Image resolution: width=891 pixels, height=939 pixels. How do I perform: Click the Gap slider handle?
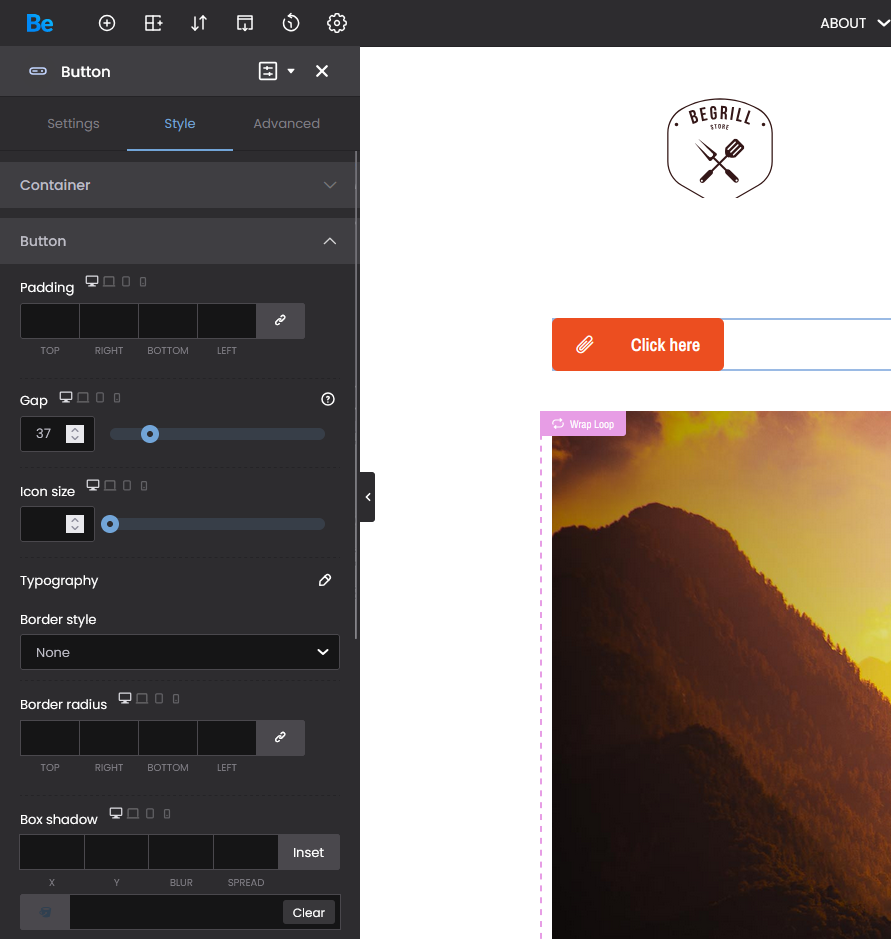(x=150, y=434)
